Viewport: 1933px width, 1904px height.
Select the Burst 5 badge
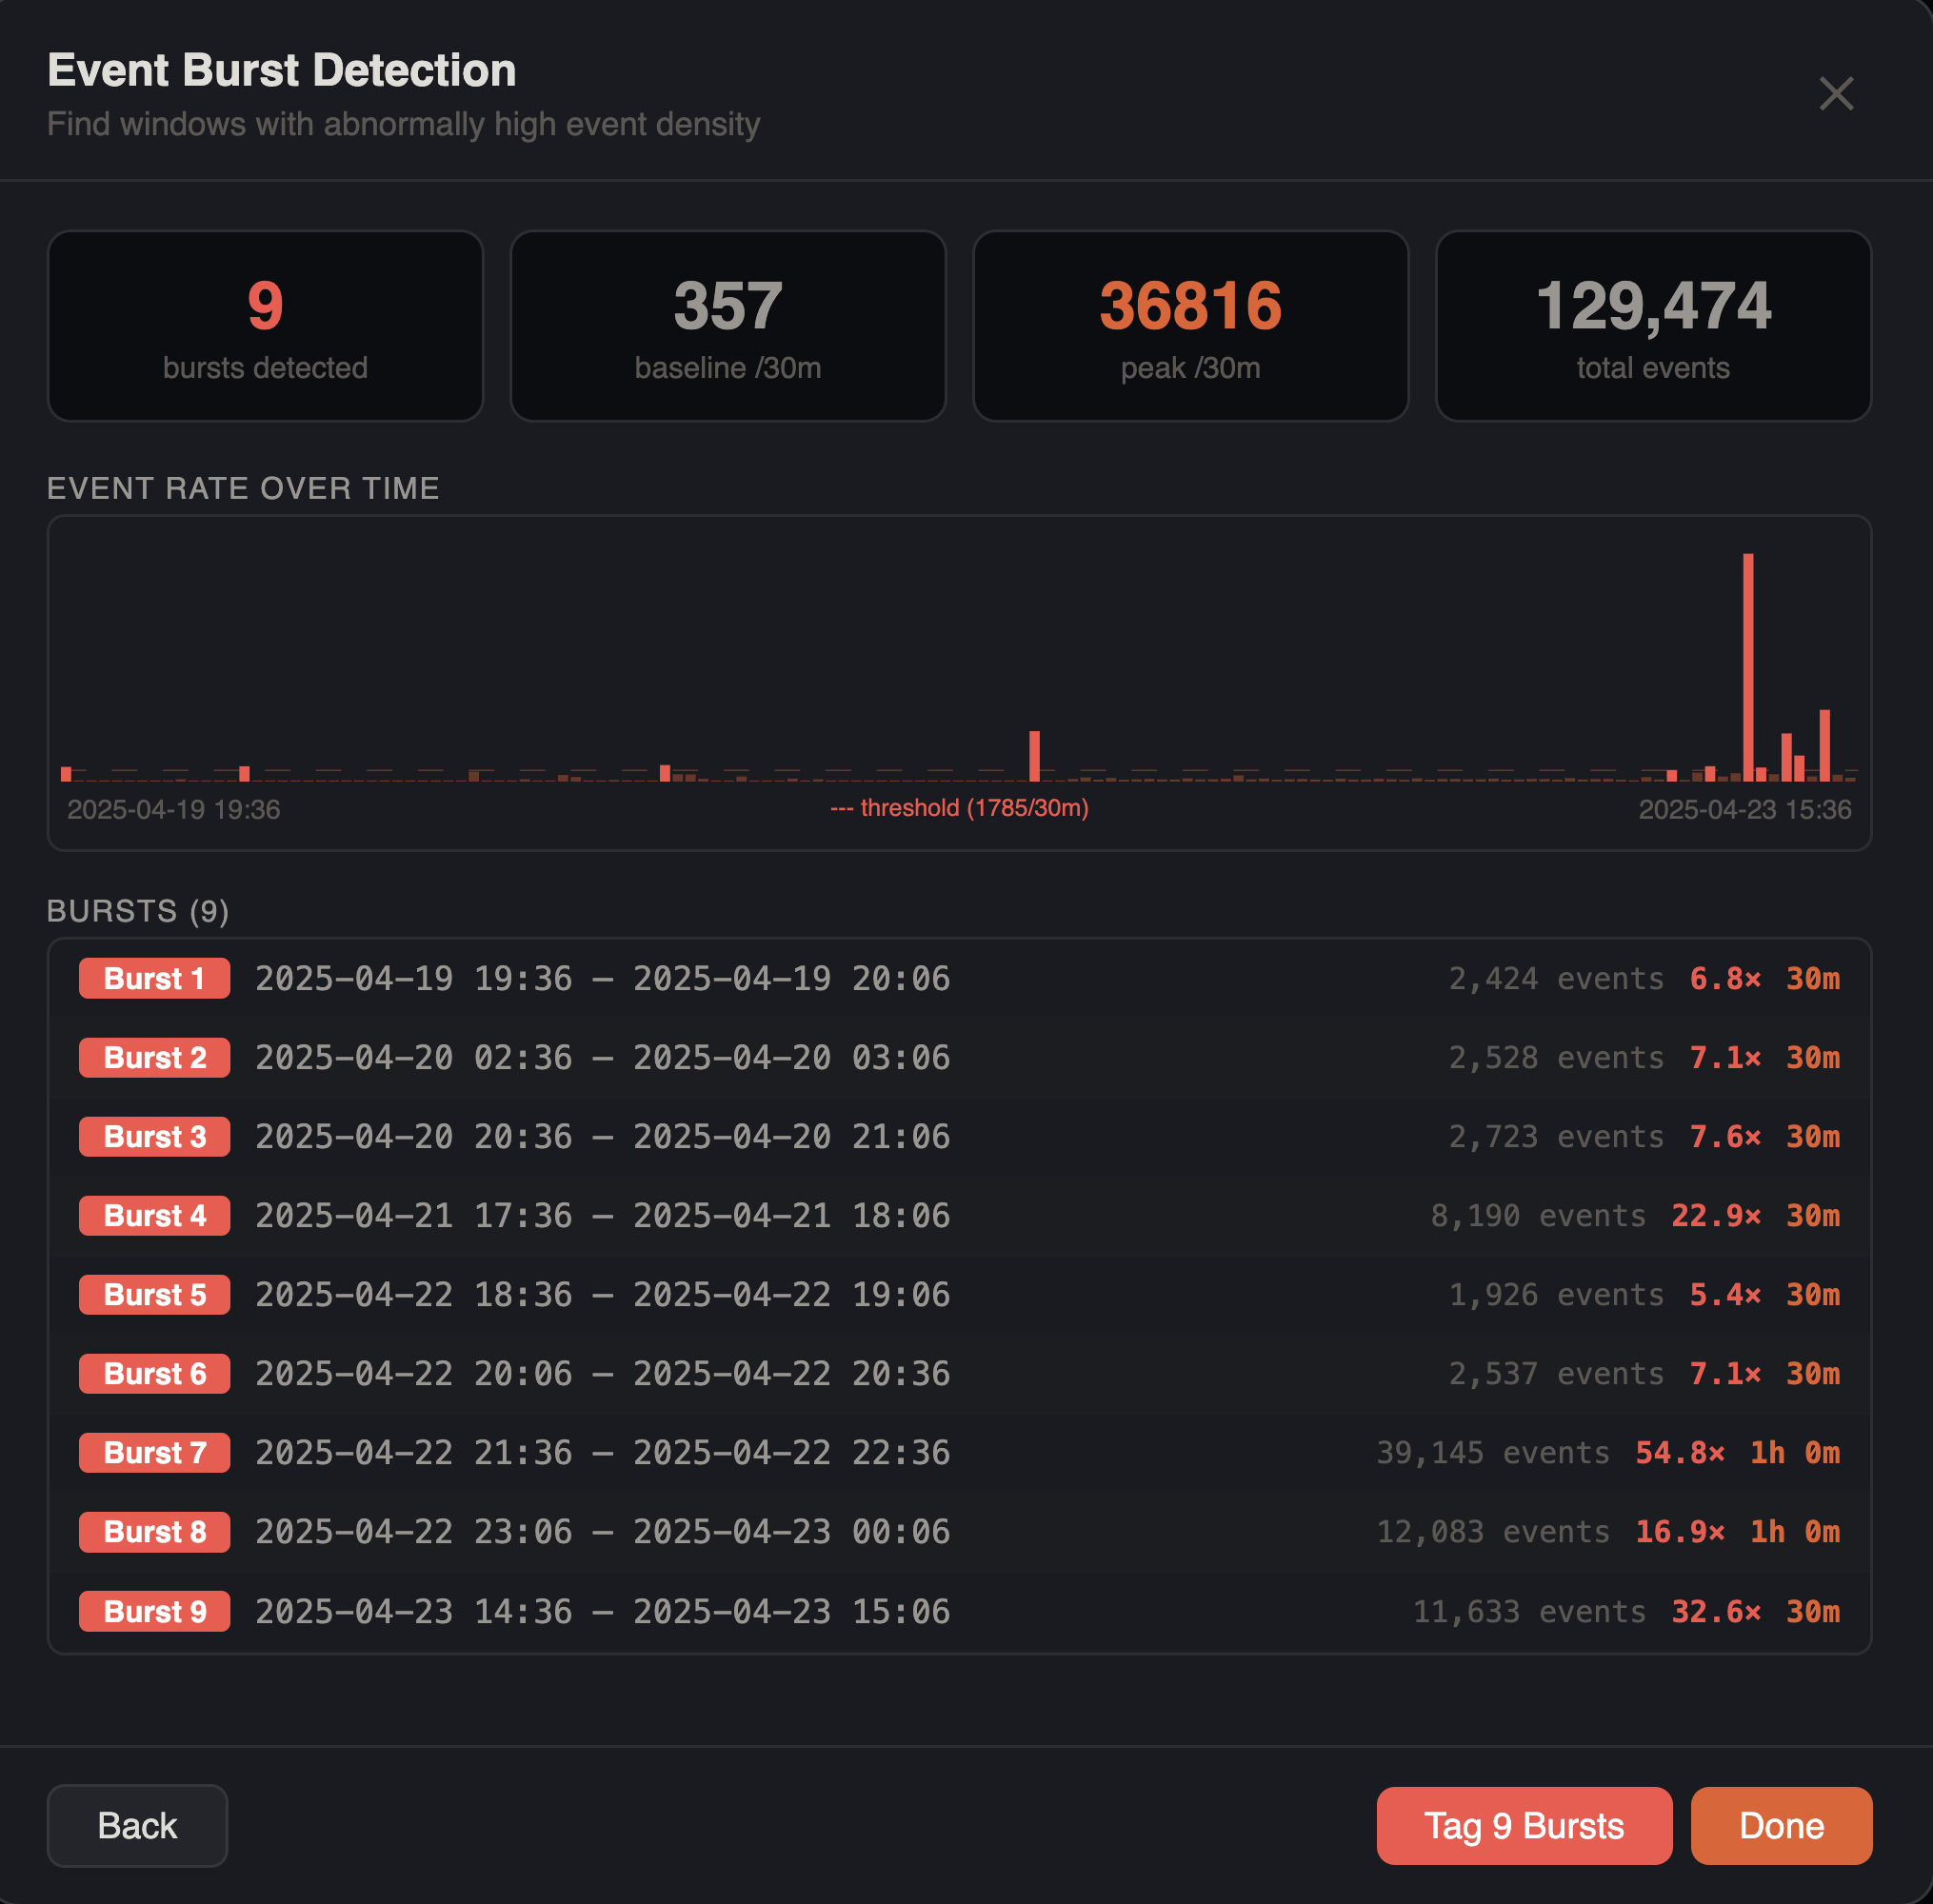click(x=153, y=1294)
